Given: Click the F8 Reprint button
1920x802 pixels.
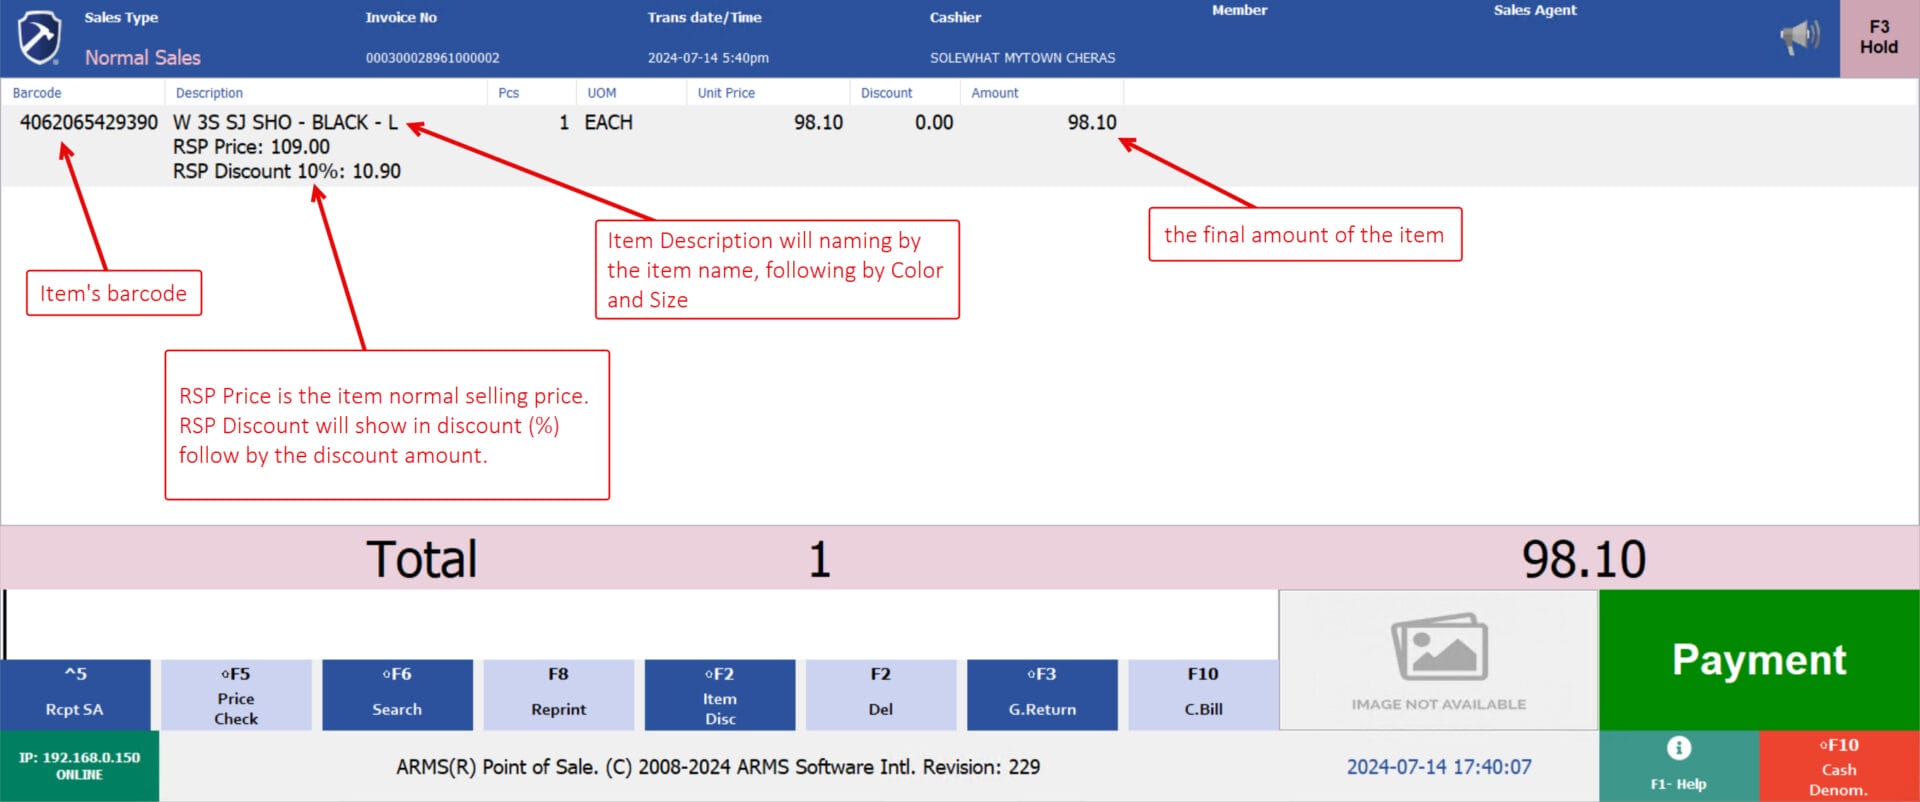Looking at the screenshot, I should pos(558,694).
